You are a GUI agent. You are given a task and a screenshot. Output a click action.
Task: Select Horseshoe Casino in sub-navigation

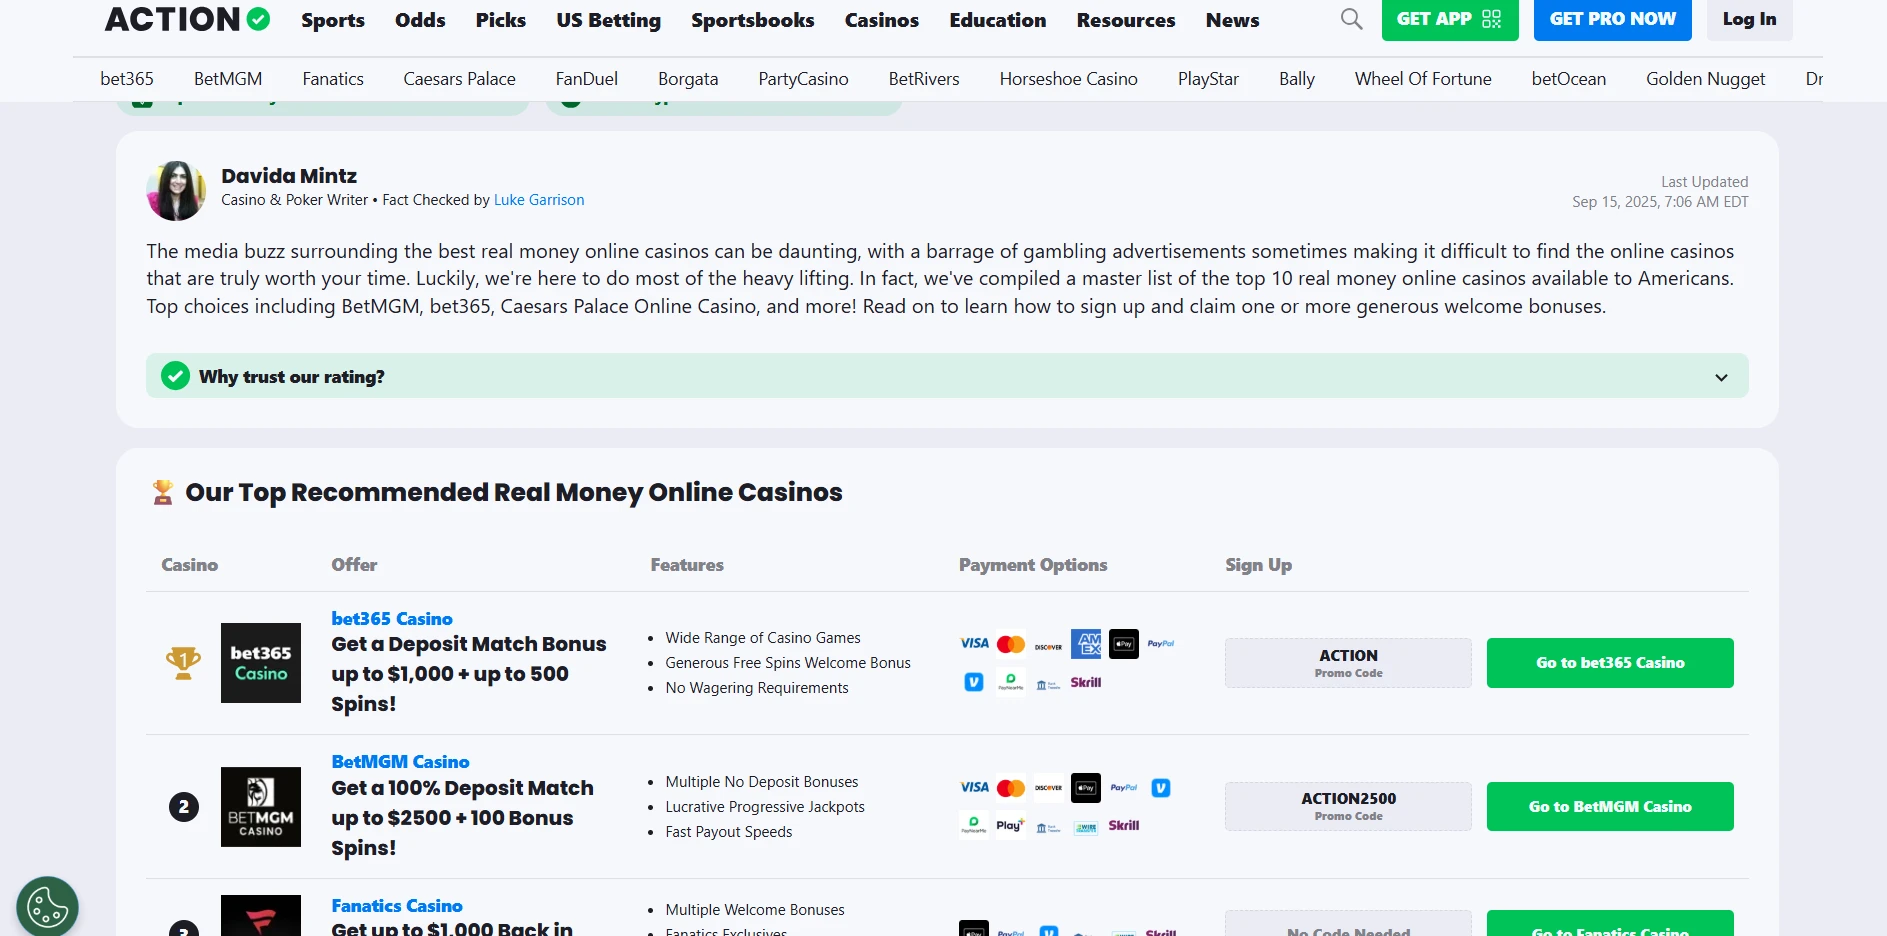coord(1069,79)
